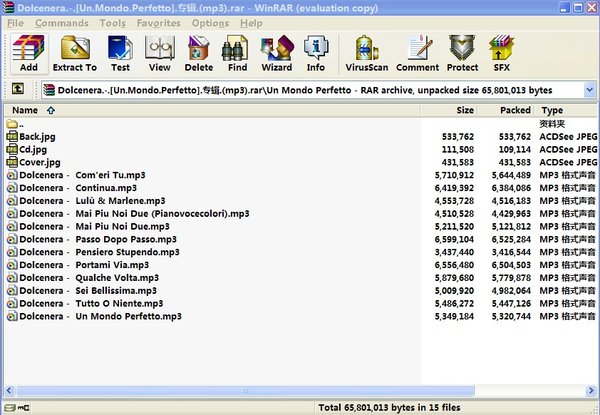Click icon of Com'eri Tu.mp3

(x=12, y=175)
